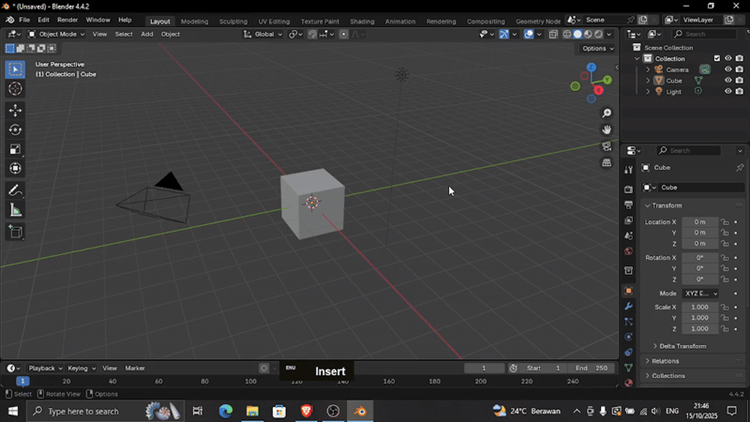Switch to the Sculpting workspace tab
Screen dimensions: 750x422
[233, 20]
